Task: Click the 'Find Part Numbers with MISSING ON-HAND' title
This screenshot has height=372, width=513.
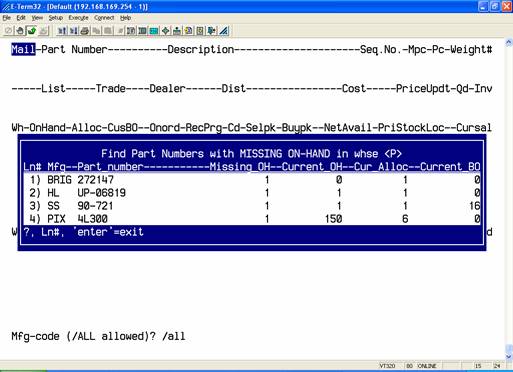Action: (x=251, y=154)
